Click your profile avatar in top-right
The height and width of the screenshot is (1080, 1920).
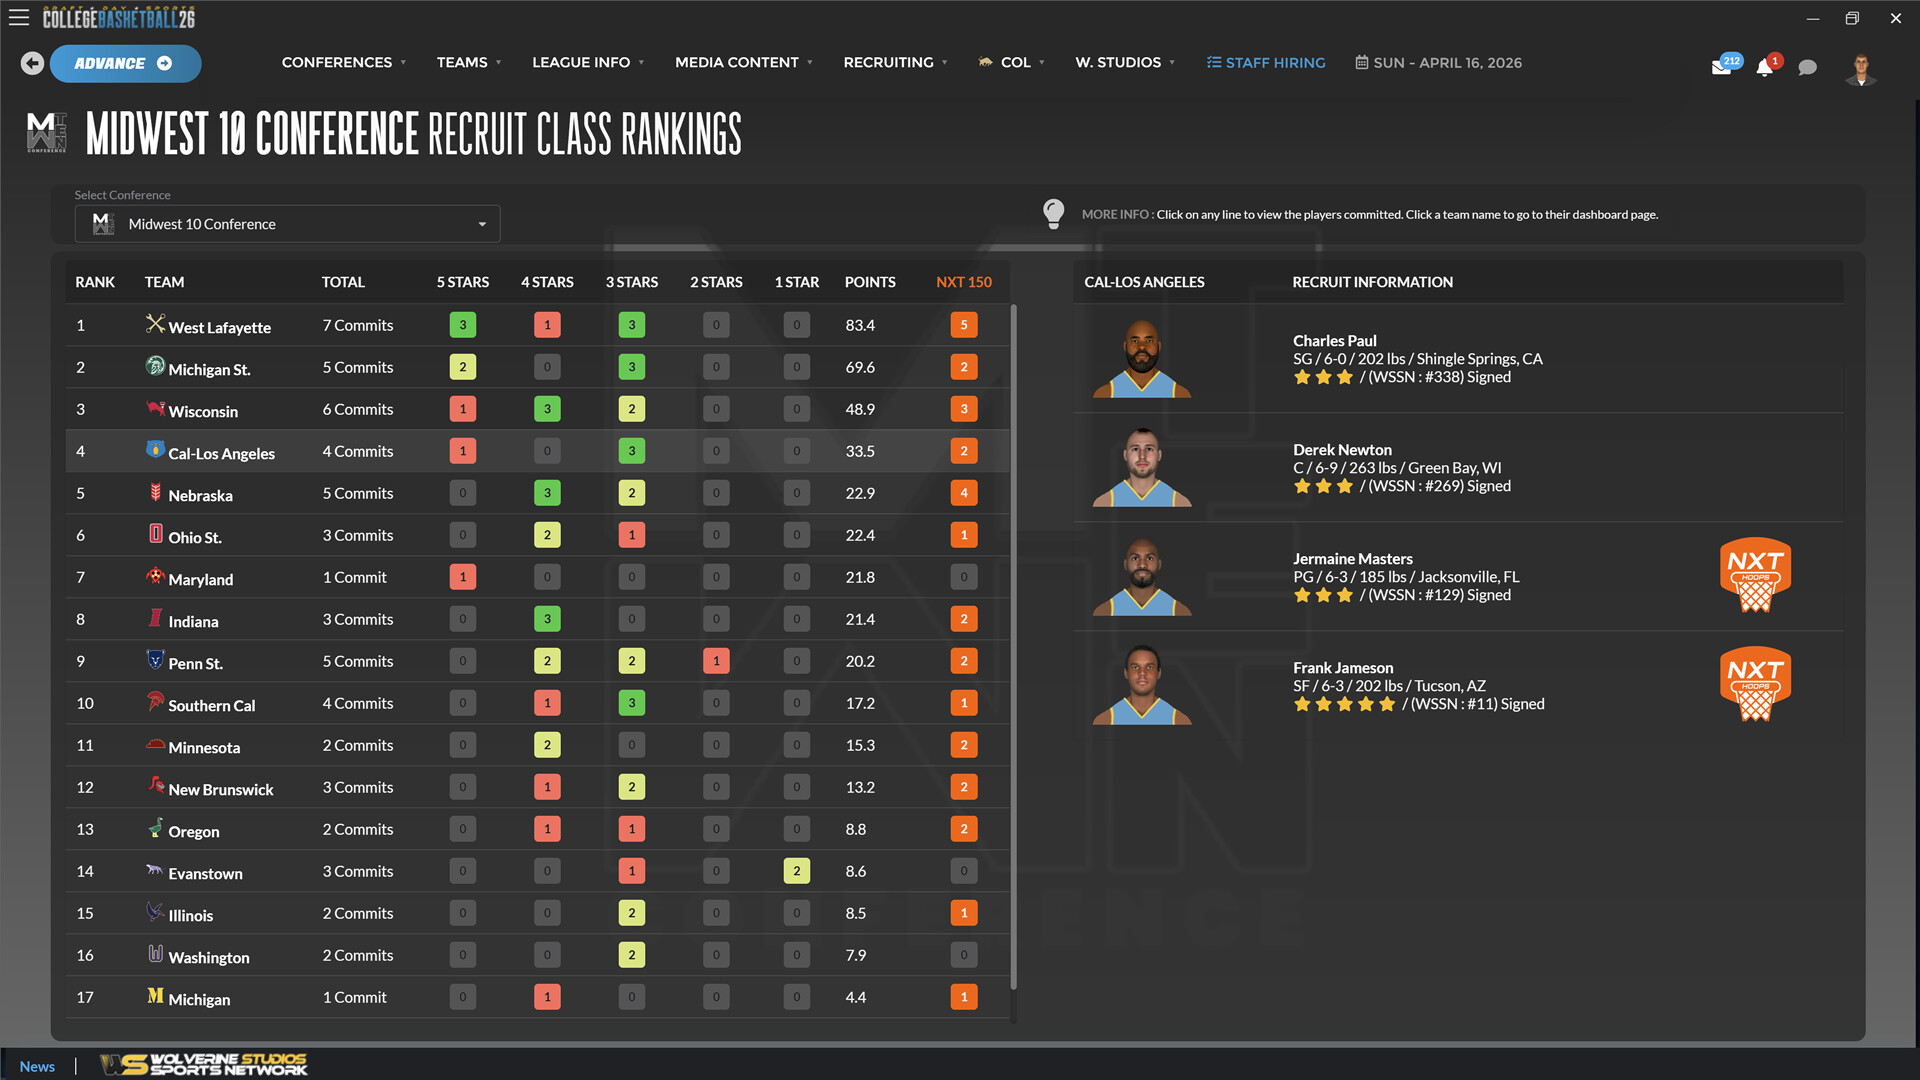pyautogui.click(x=1860, y=70)
